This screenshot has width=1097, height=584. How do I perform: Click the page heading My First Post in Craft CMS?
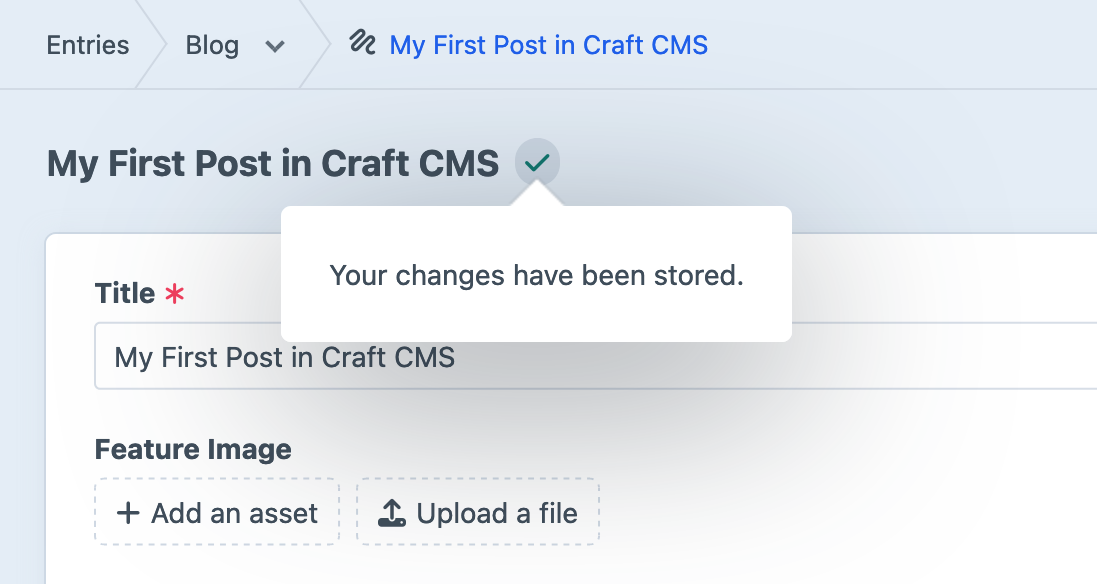click(273, 163)
